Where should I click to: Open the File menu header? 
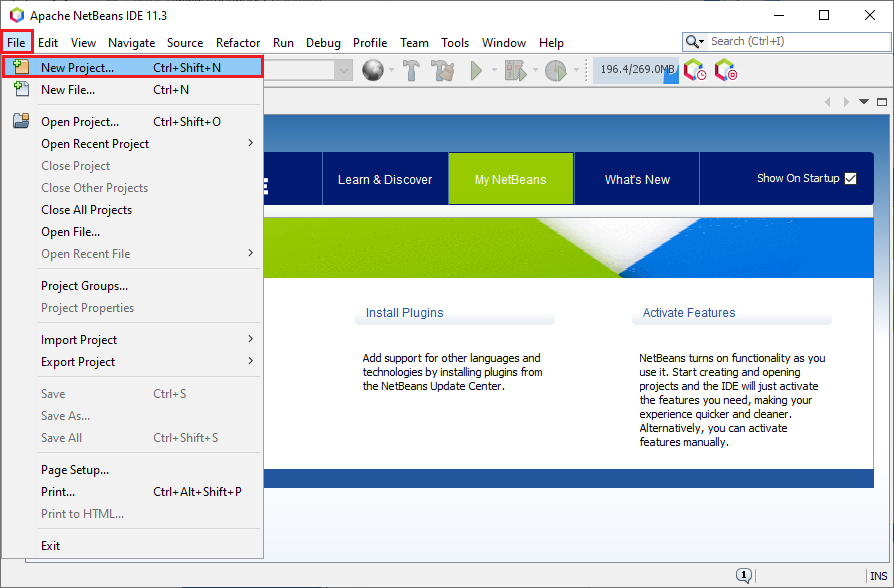(x=16, y=43)
